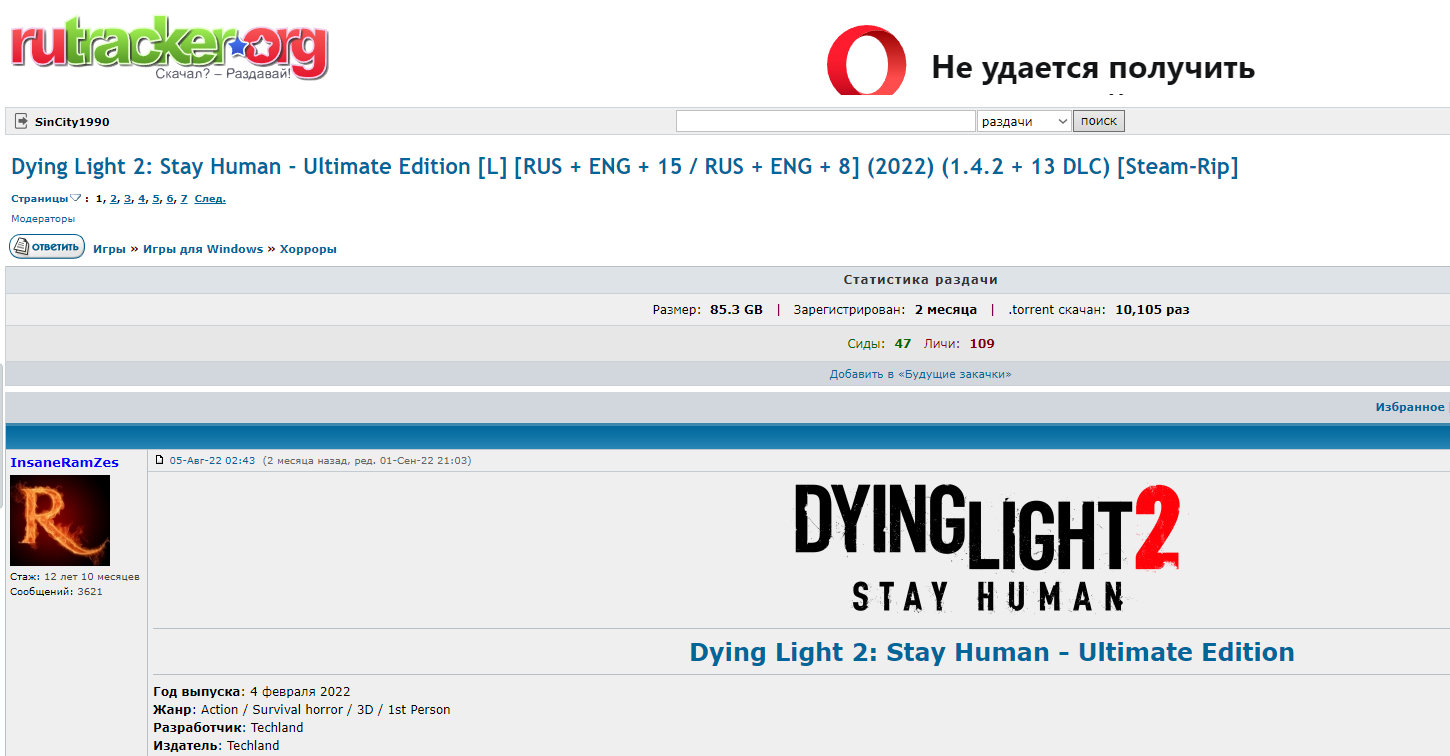Click the «След.» next page link
The width and height of the screenshot is (1450, 756).
pos(210,199)
